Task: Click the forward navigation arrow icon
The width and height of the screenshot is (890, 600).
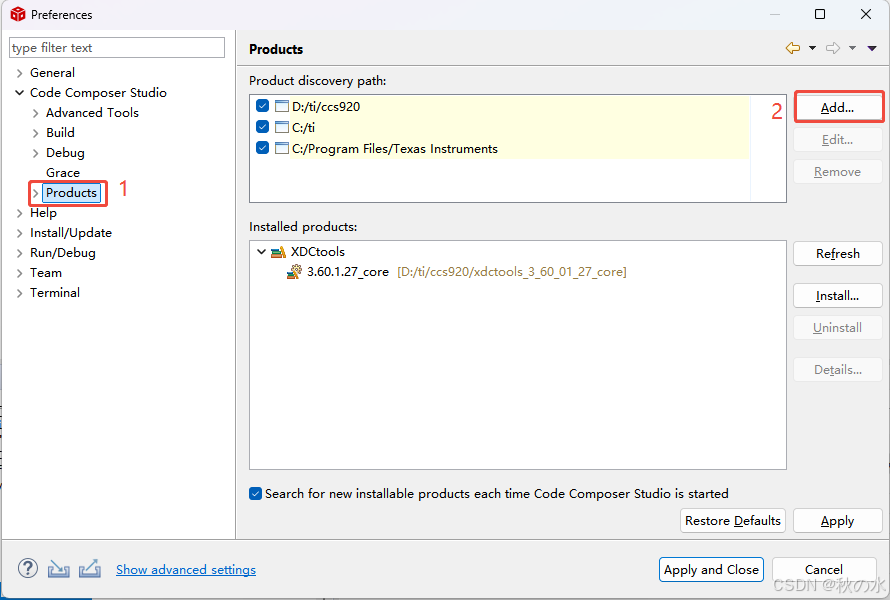Action: click(833, 48)
